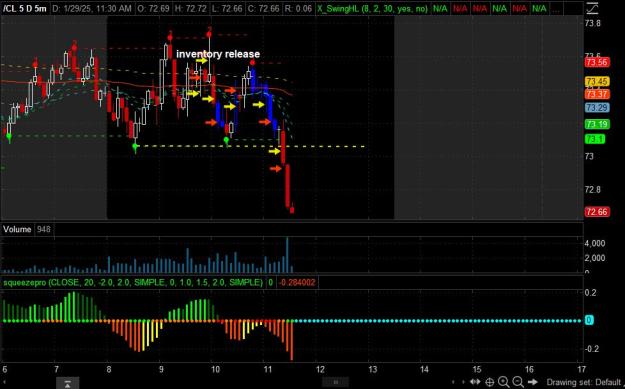This screenshot has height=389, width=625.
Task: Click the green 73.1 price bubble
Action: point(595,139)
